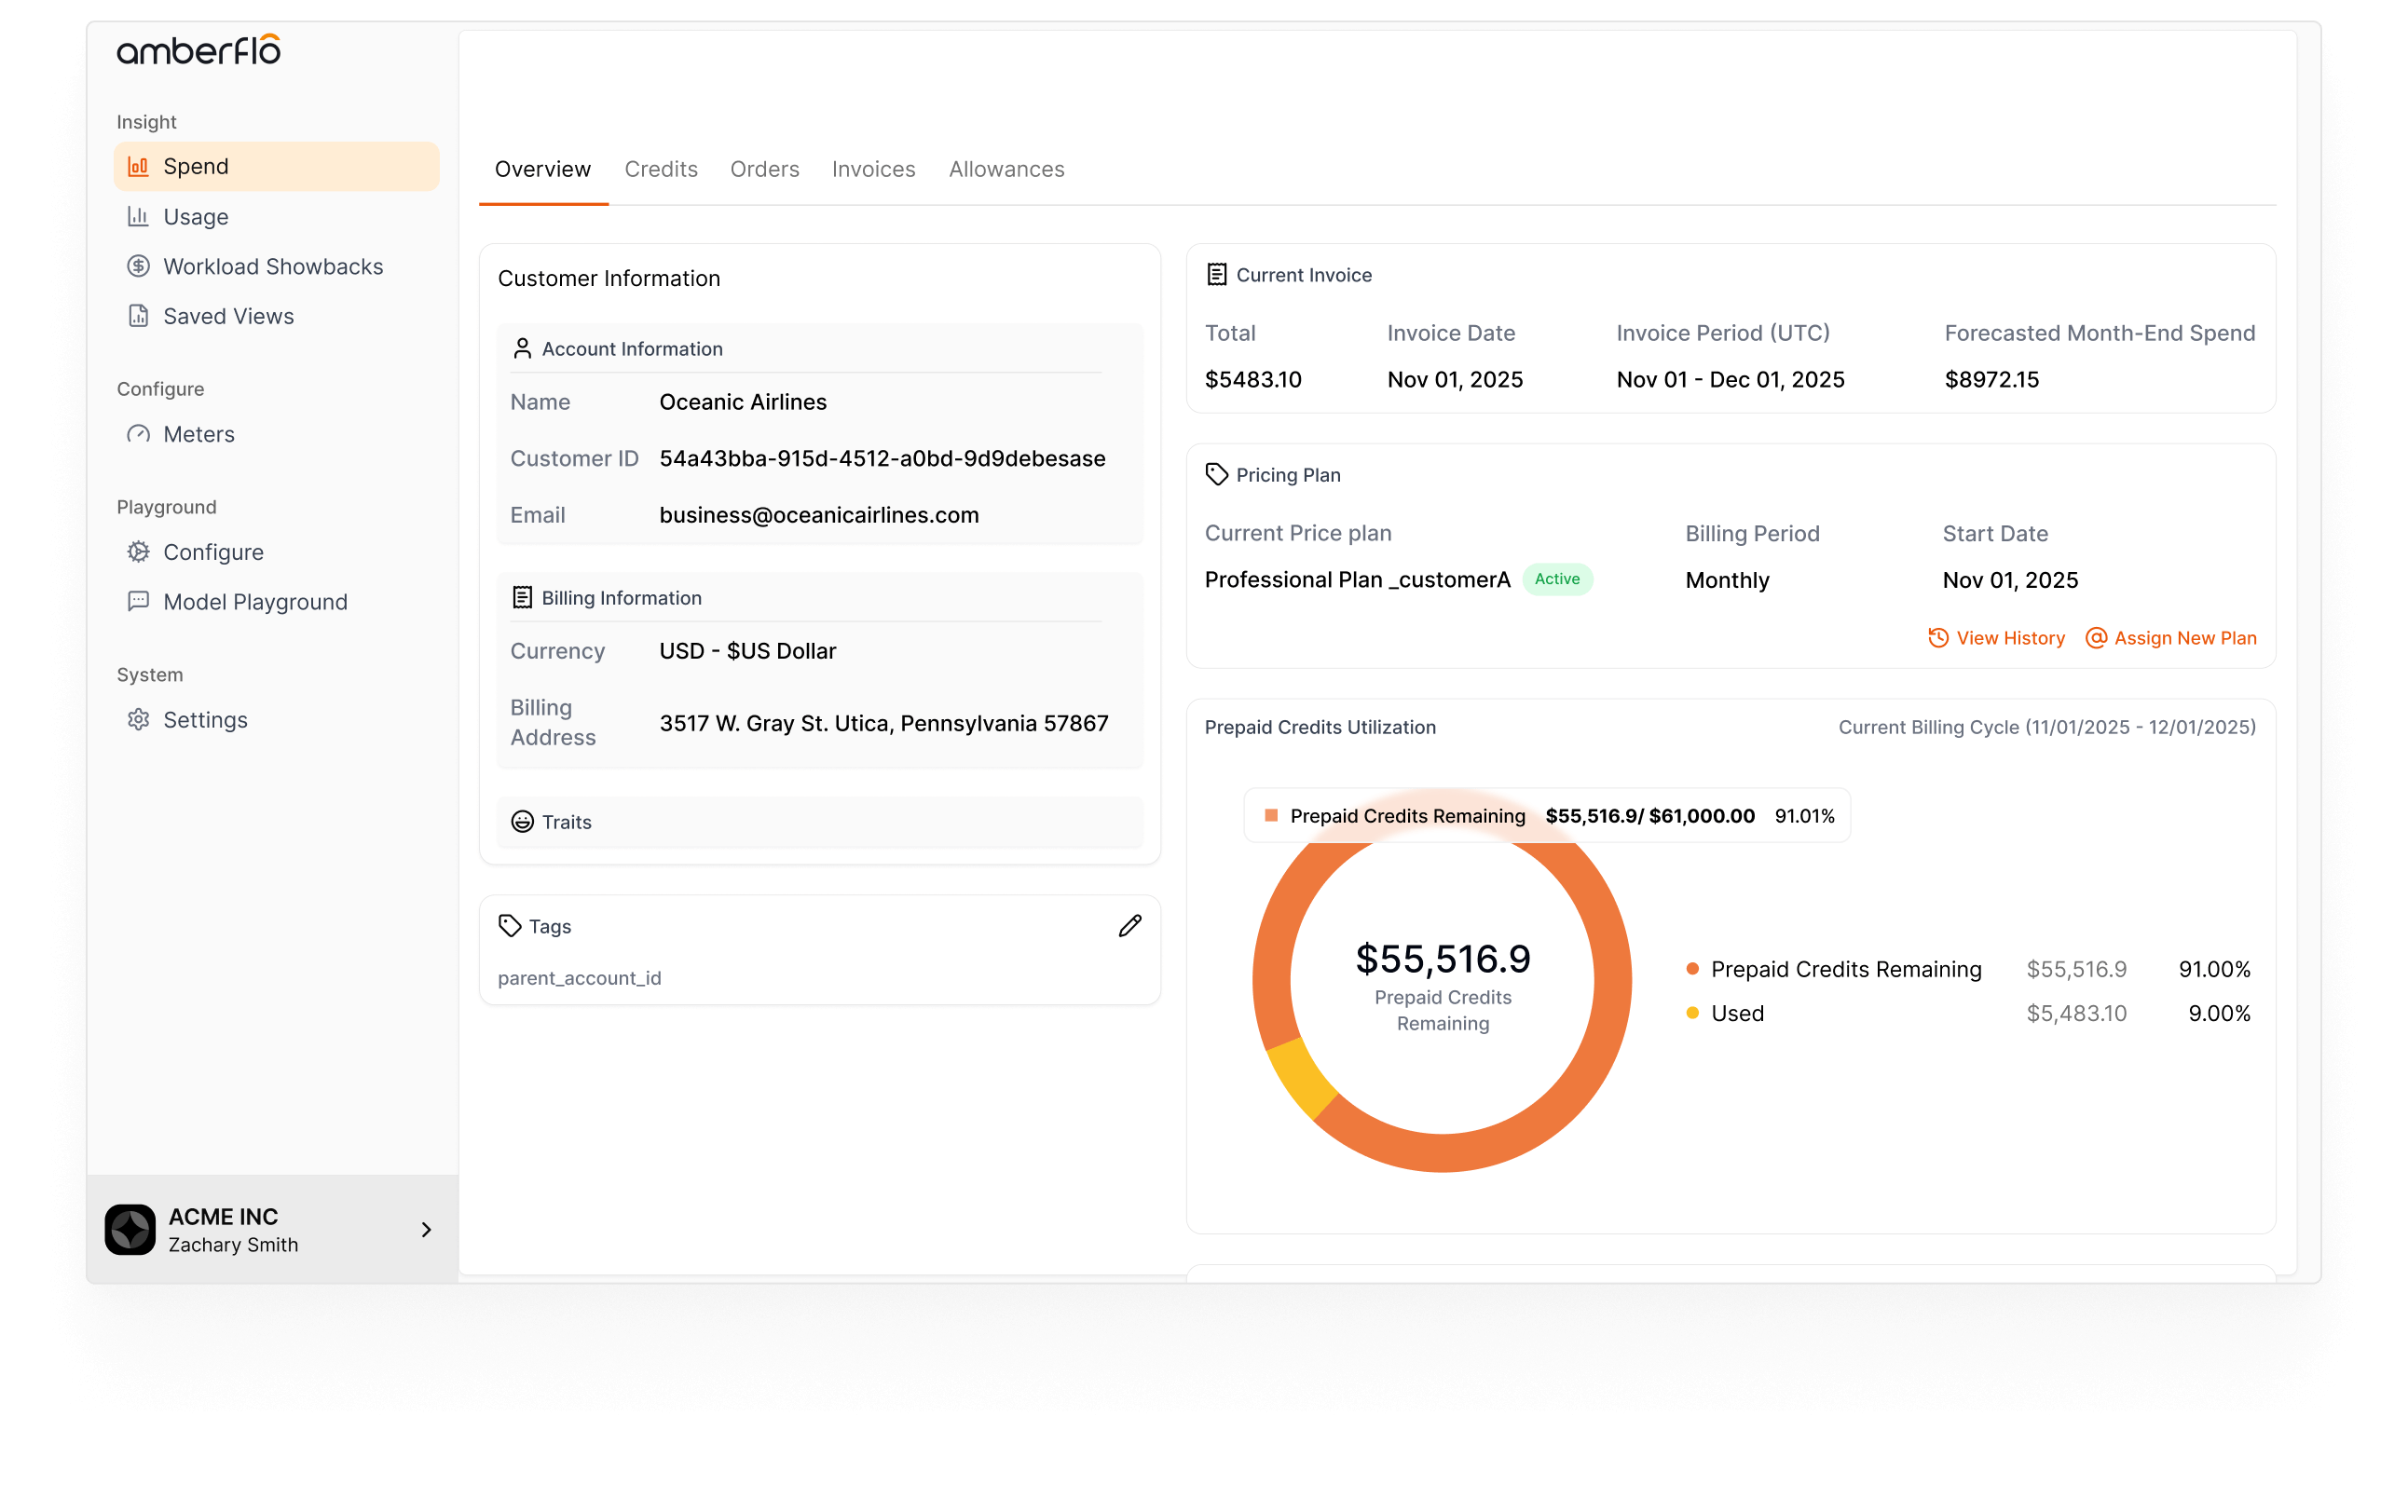
Task: Expand the ACME INC account chevron
Action: pyautogui.click(x=426, y=1229)
